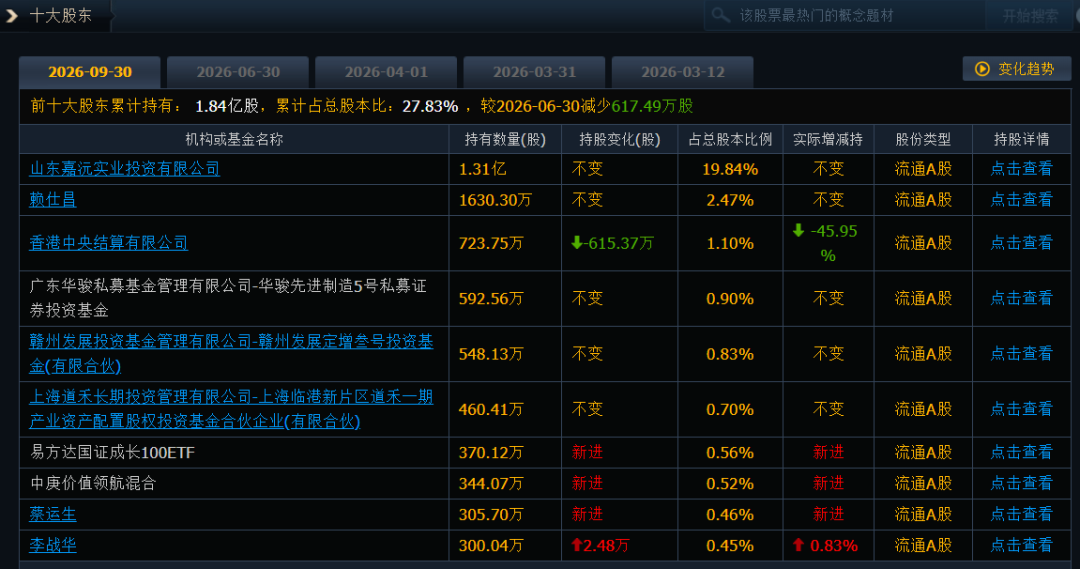
Task: Click the 548.13万 holding value
Action: 491,354
